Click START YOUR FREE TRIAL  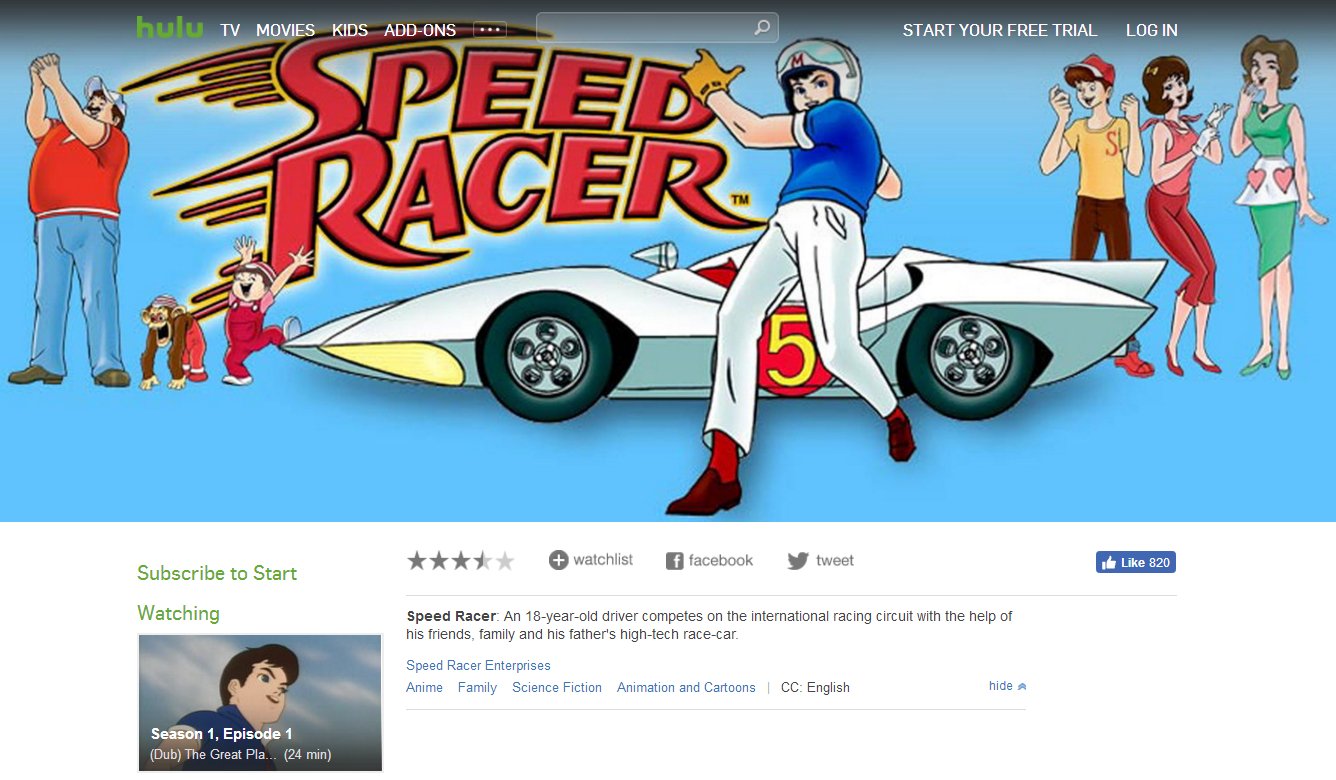click(1000, 30)
